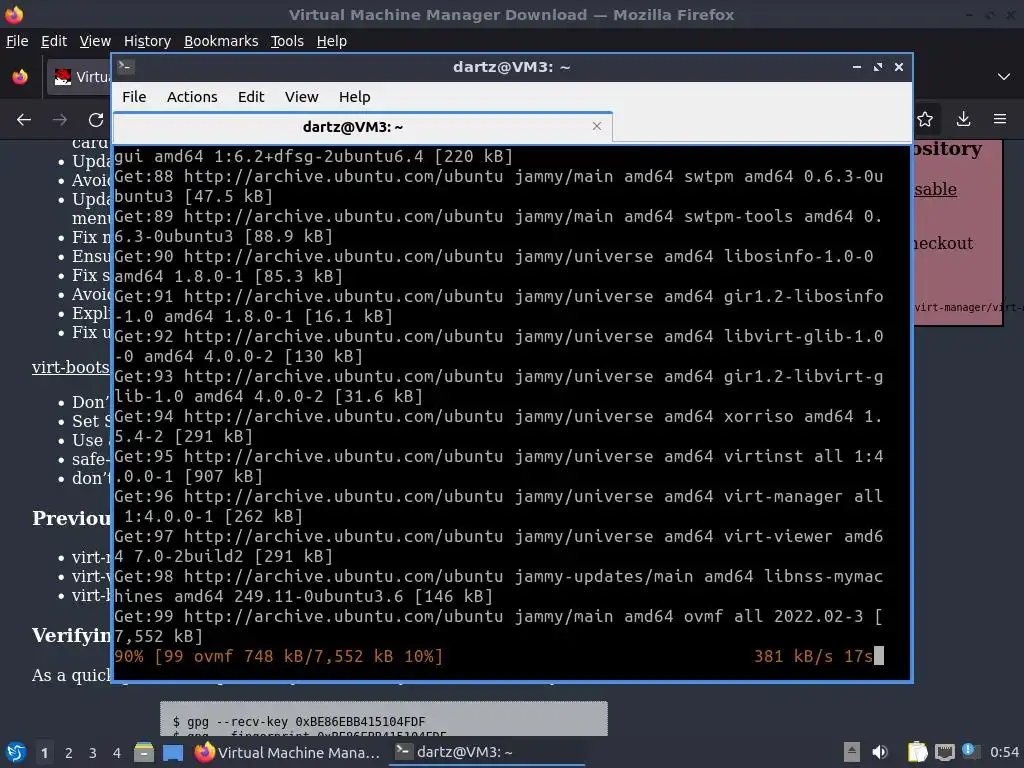Switch to workspace 1

pyautogui.click(x=44, y=753)
